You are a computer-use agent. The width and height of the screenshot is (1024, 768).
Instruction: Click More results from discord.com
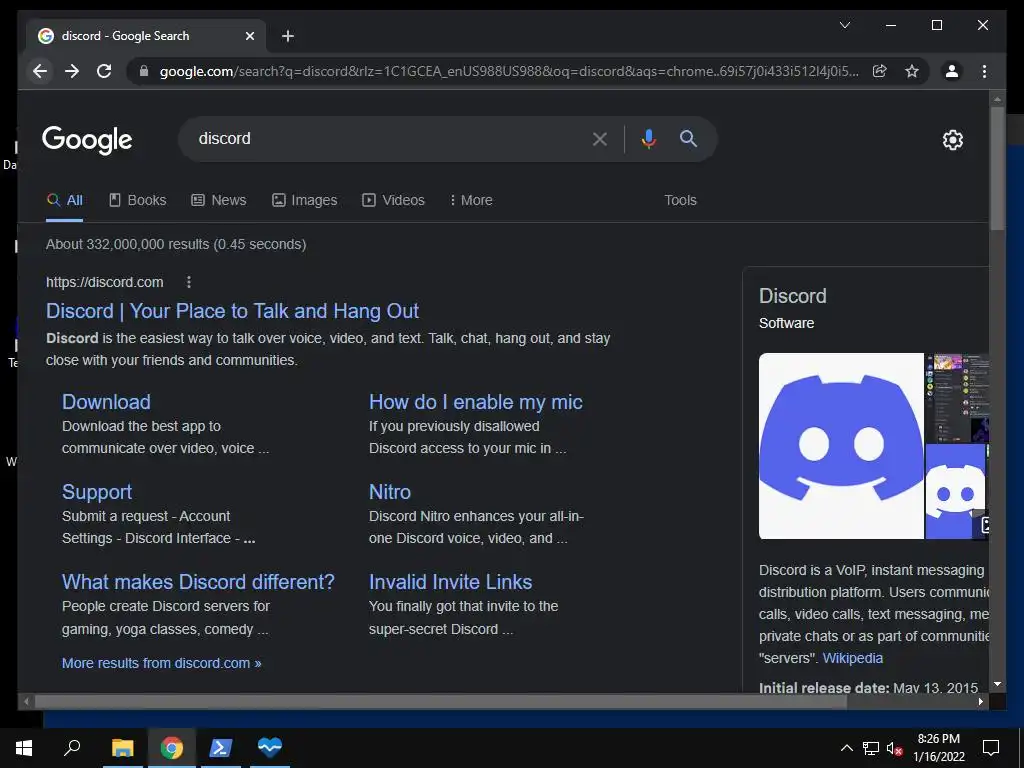point(161,663)
